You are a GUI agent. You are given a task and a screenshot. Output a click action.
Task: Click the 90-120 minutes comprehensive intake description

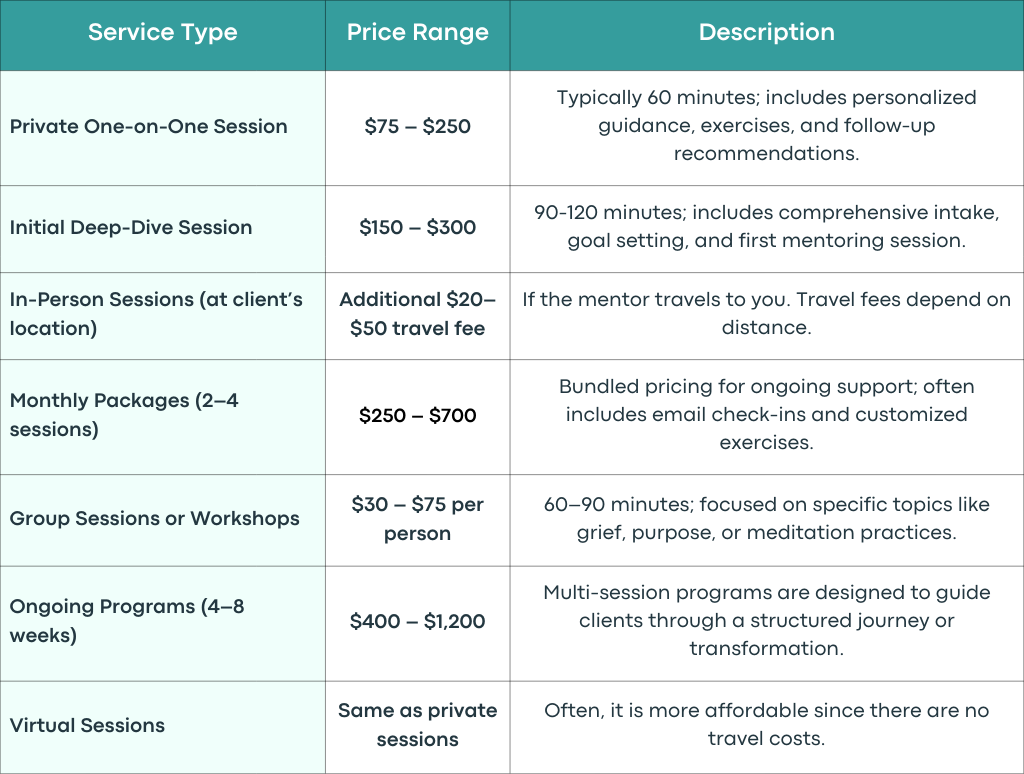click(x=767, y=227)
